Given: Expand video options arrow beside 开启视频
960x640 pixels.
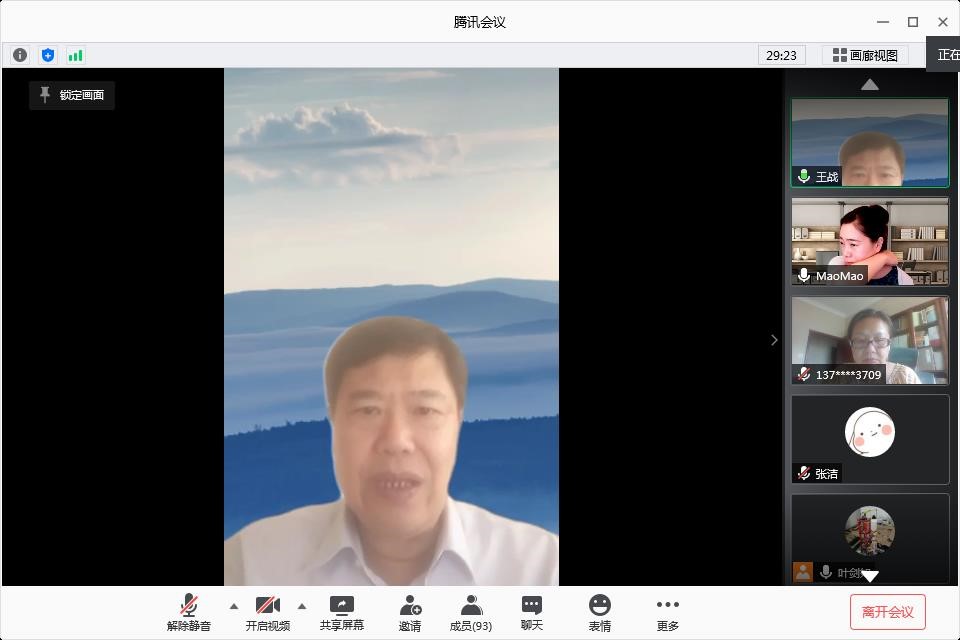Looking at the screenshot, I should pyautogui.click(x=302, y=605).
